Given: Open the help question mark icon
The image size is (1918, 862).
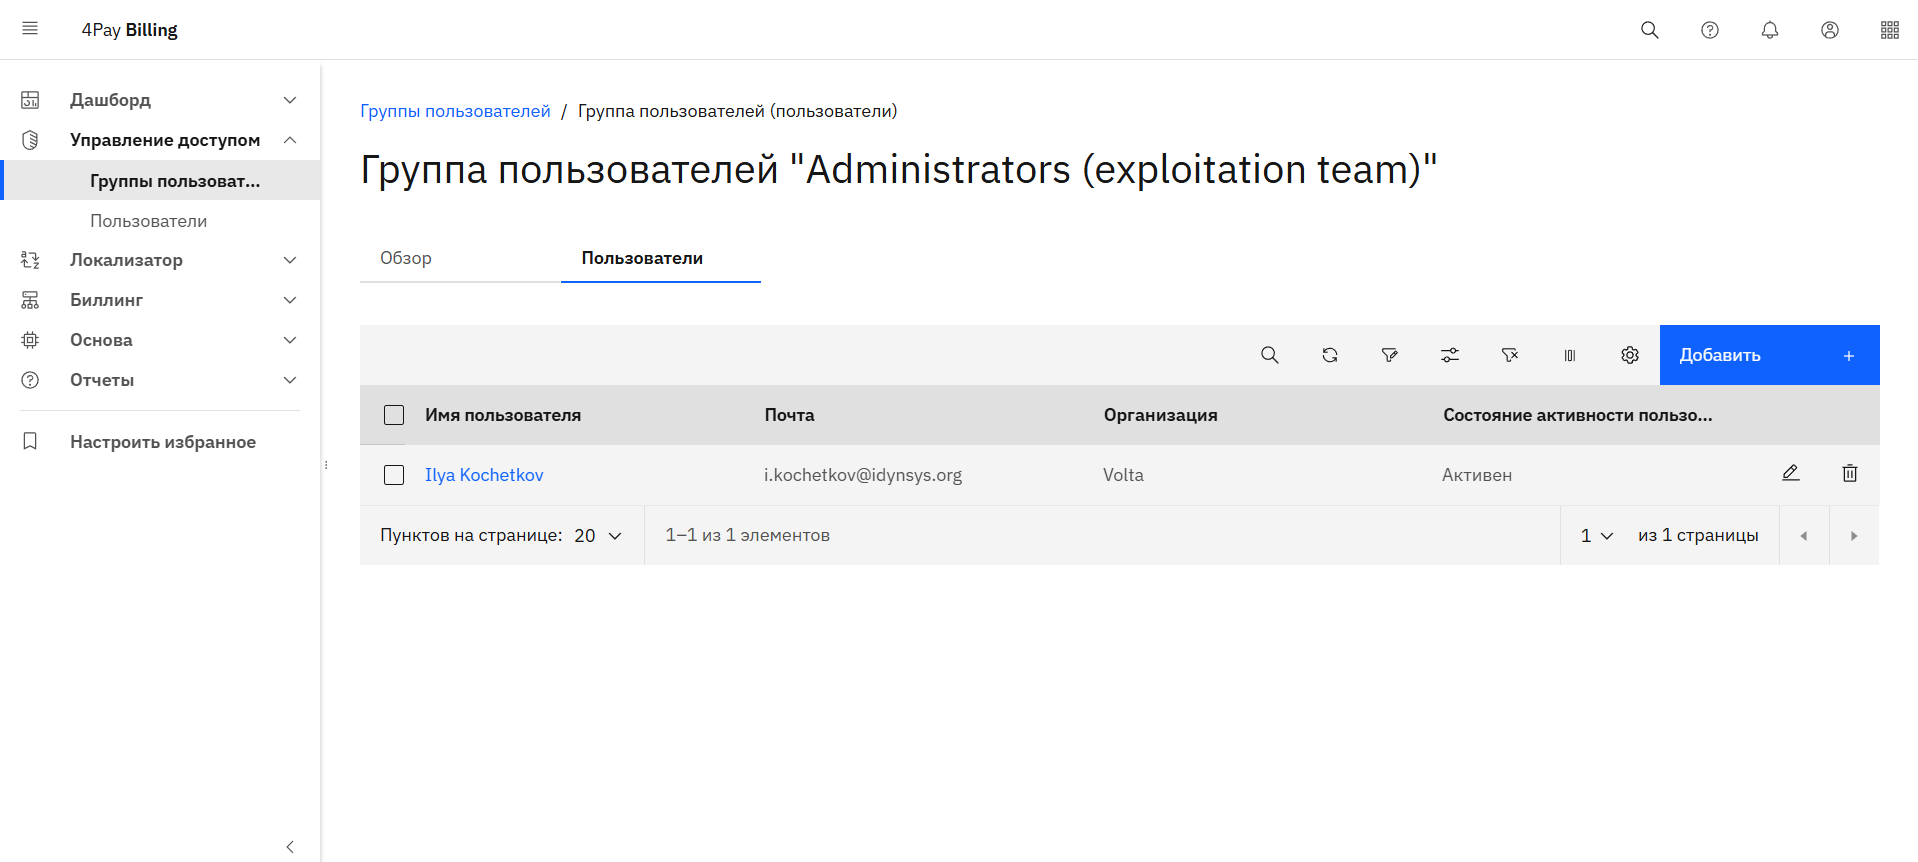Looking at the screenshot, I should (x=1709, y=30).
